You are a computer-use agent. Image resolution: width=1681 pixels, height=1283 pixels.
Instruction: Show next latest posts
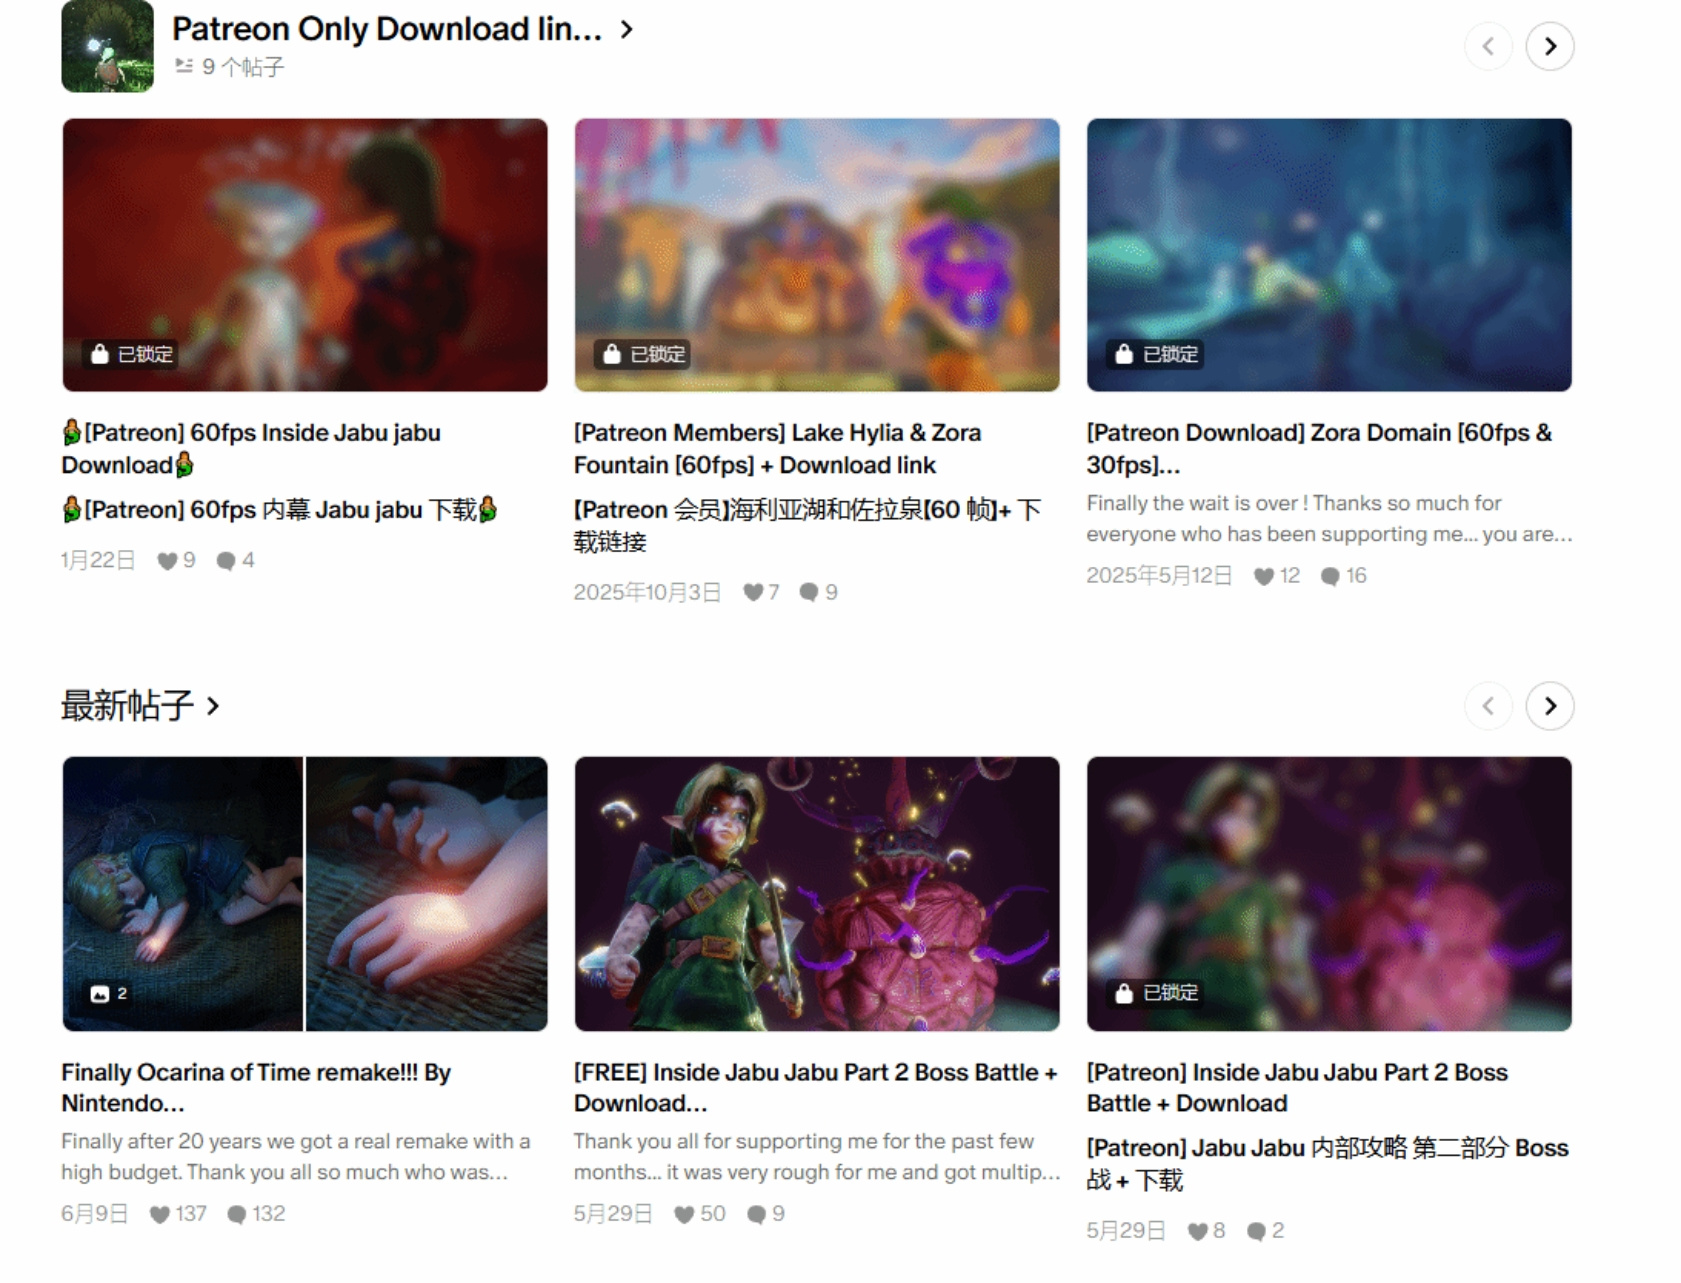1550,706
